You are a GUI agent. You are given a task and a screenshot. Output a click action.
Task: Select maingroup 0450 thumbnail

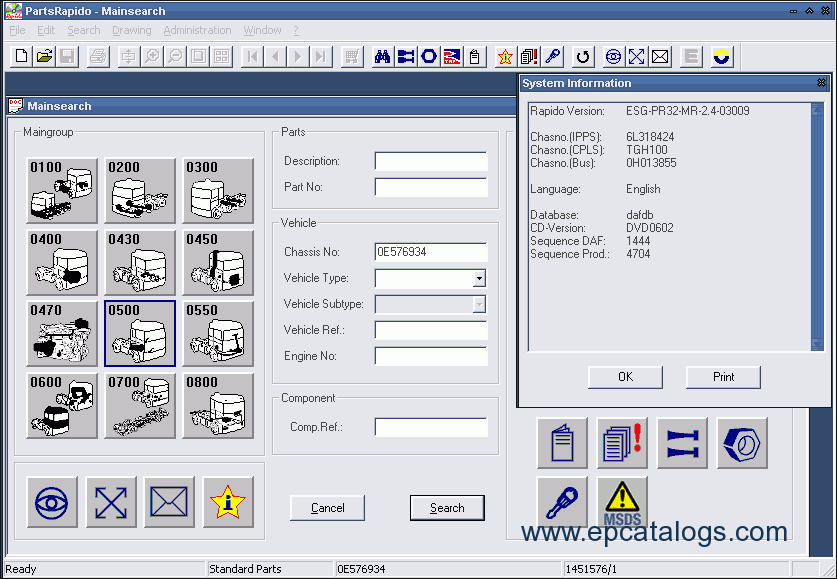(218, 263)
